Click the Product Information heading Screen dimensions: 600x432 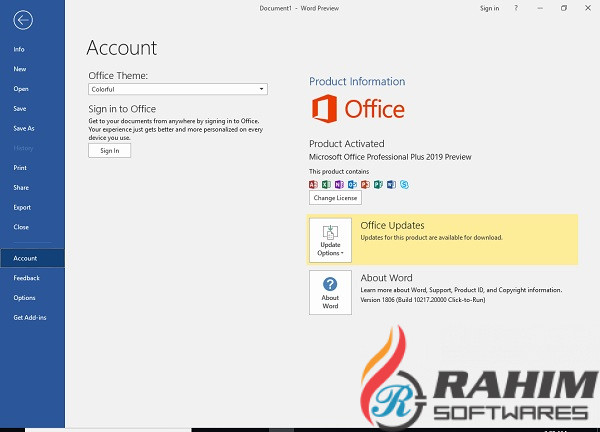[x=357, y=82]
